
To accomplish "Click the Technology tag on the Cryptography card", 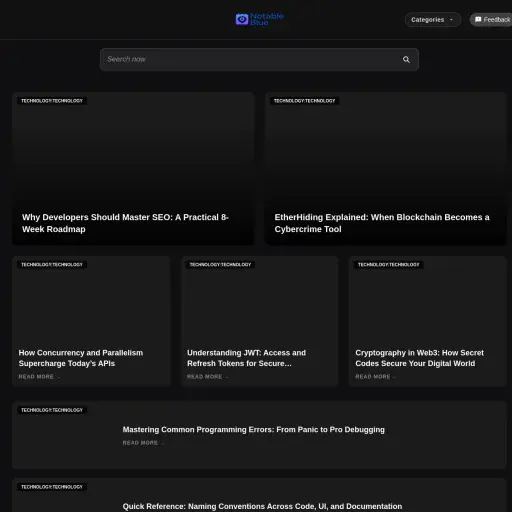I will [389, 265].
